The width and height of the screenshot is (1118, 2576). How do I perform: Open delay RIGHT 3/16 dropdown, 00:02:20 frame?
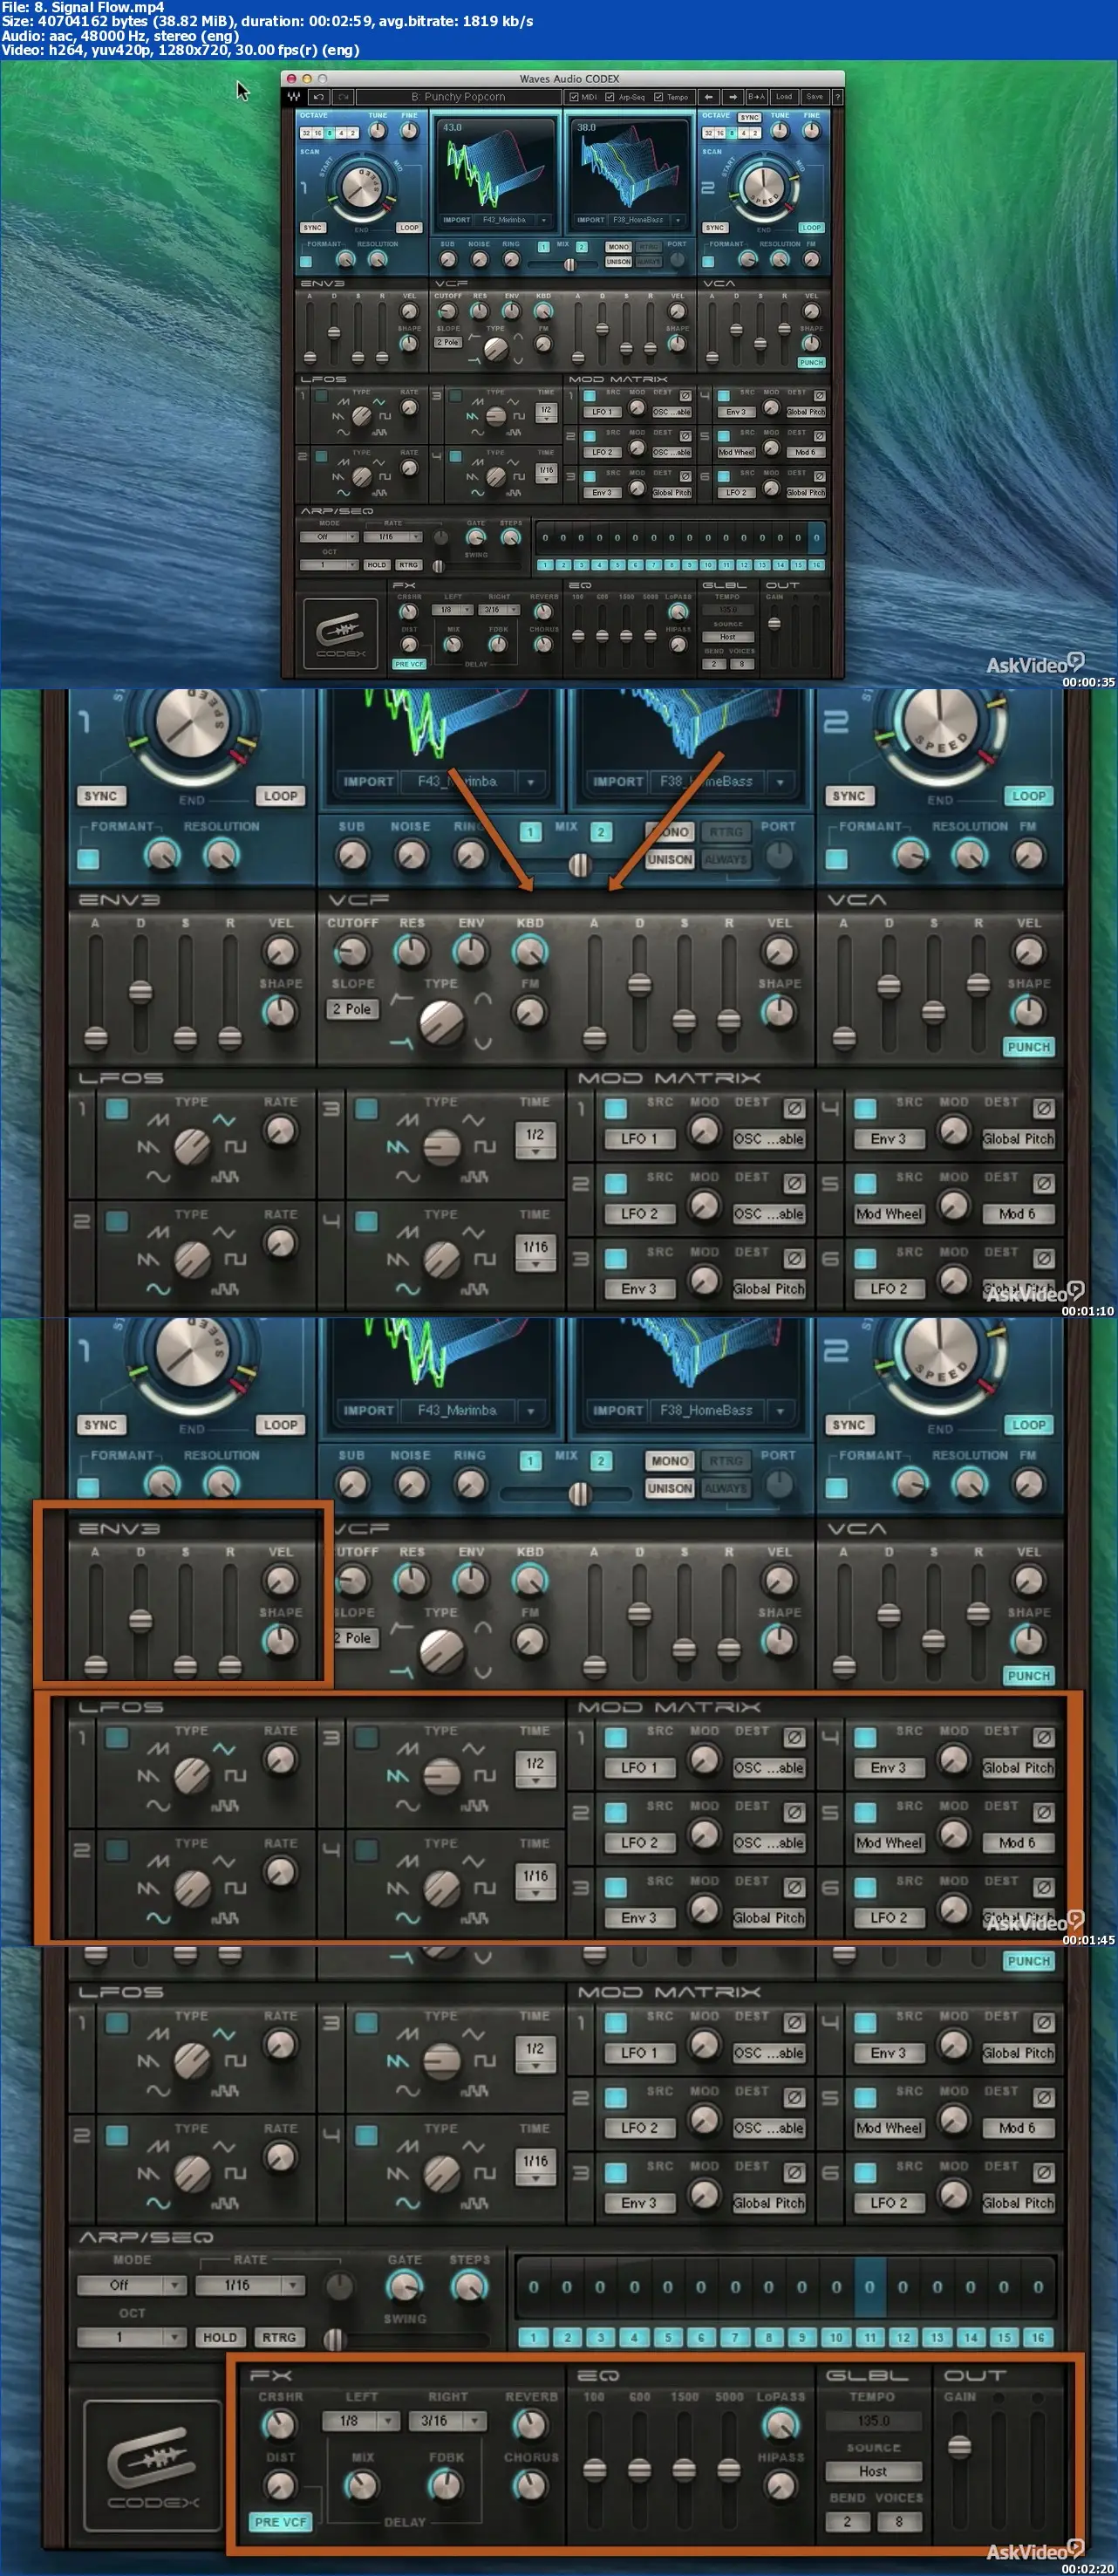click(x=447, y=2421)
